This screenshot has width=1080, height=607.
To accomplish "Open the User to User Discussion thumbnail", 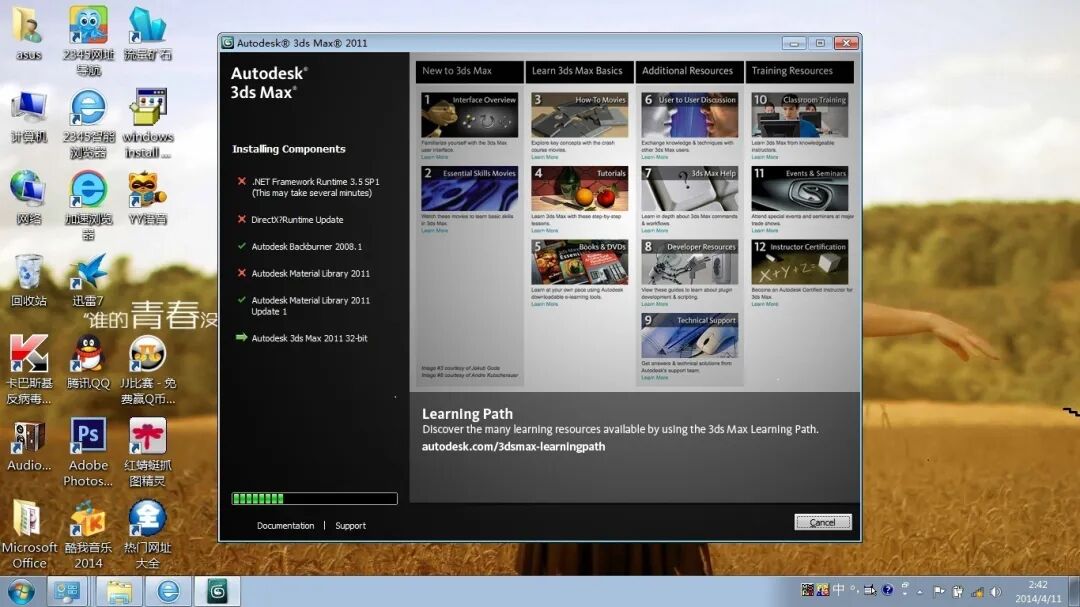I will pos(689,115).
